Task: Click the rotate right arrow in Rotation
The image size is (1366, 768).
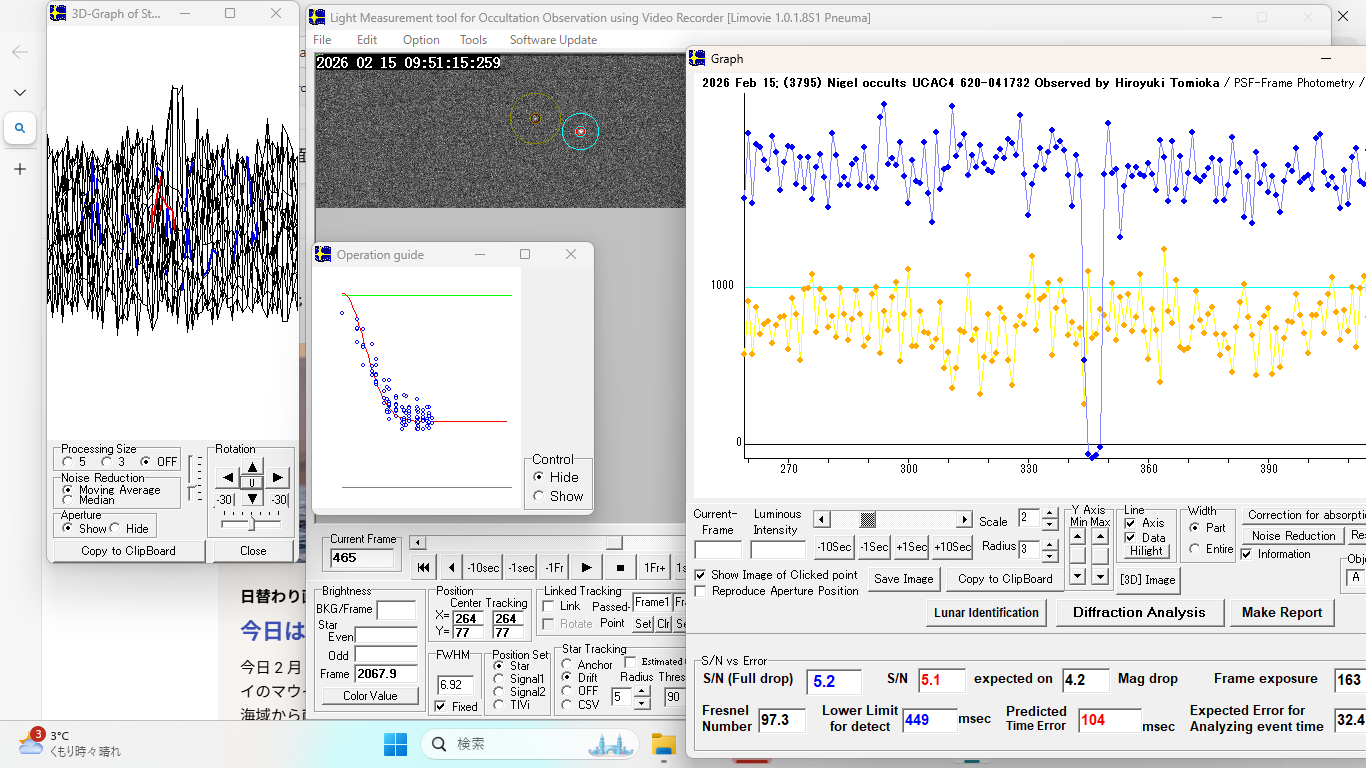Action: pyautogui.click(x=277, y=478)
